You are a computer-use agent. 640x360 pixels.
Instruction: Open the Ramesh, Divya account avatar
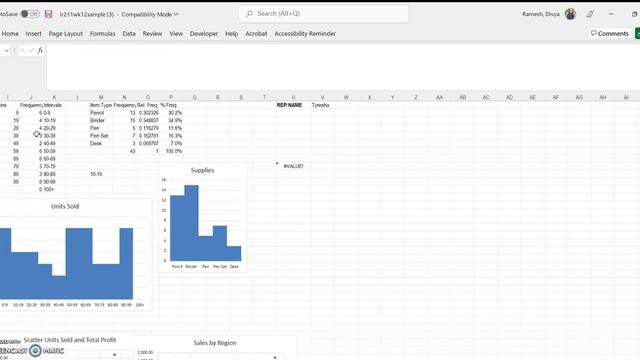[x=570, y=14]
